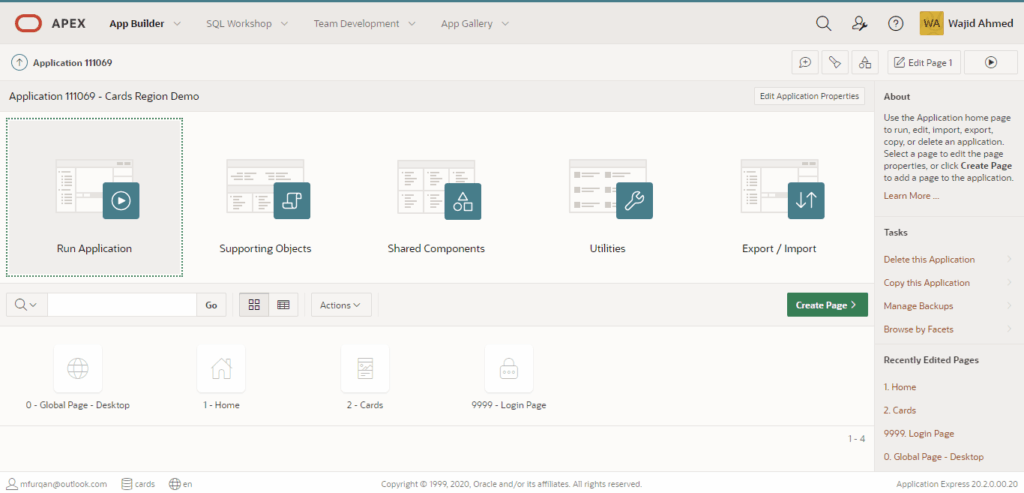Click the SQL Workshop tab
The image size is (1024, 493).
[x=239, y=24]
